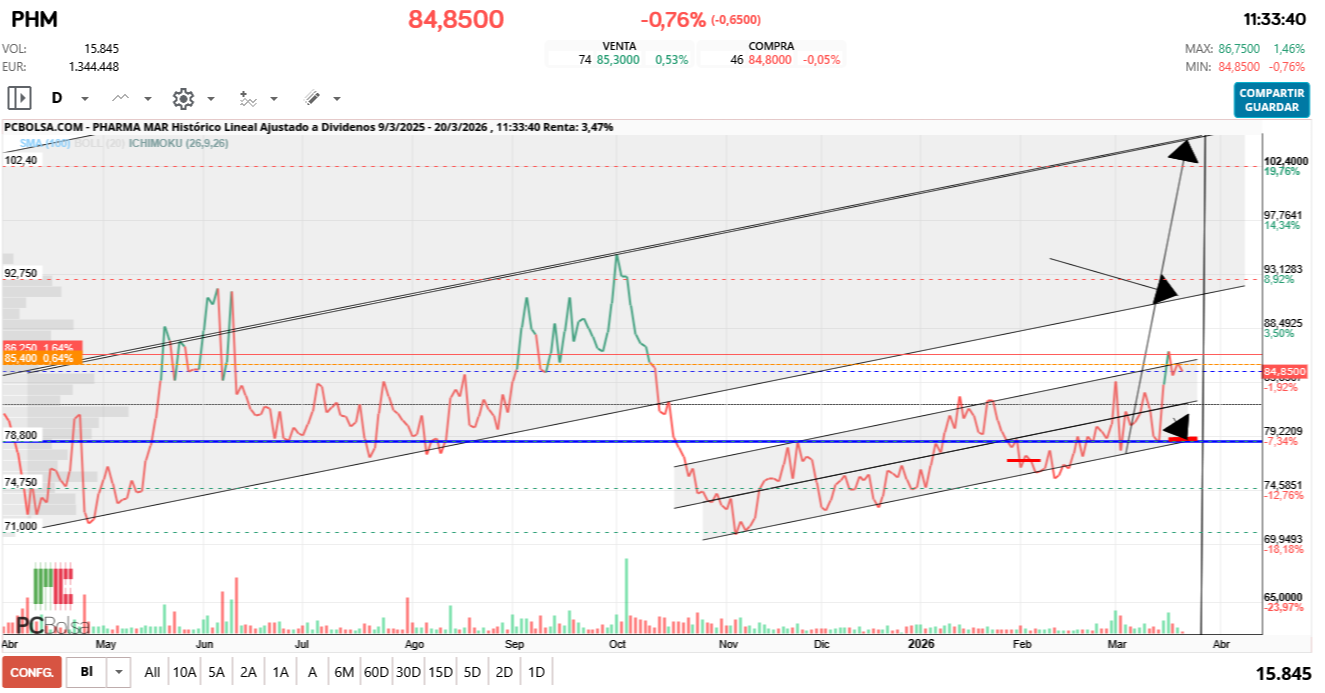Expand the drawing tools dropdown arrow
Viewport: 1325px width, 693px height.
(x=337, y=99)
